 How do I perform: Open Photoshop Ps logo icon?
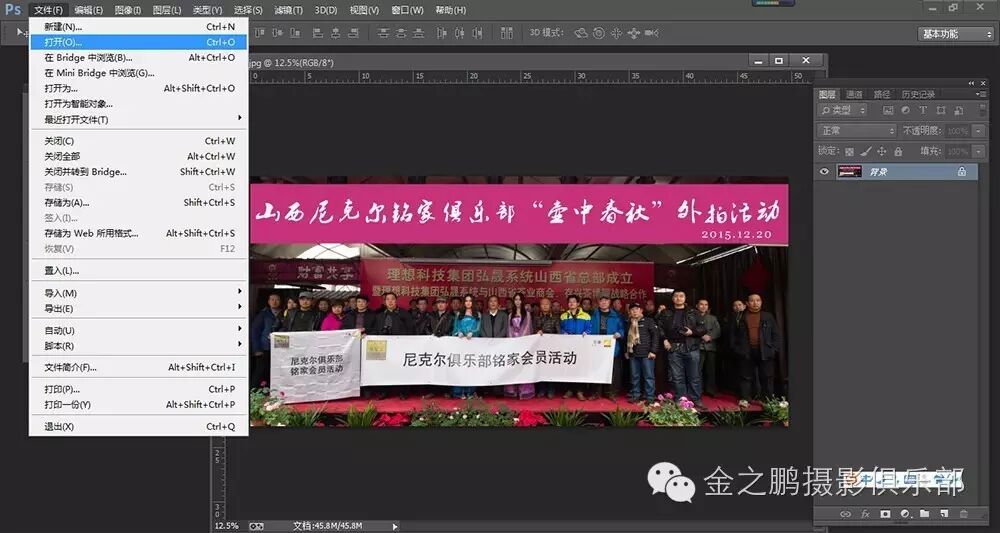(x=13, y=10)
